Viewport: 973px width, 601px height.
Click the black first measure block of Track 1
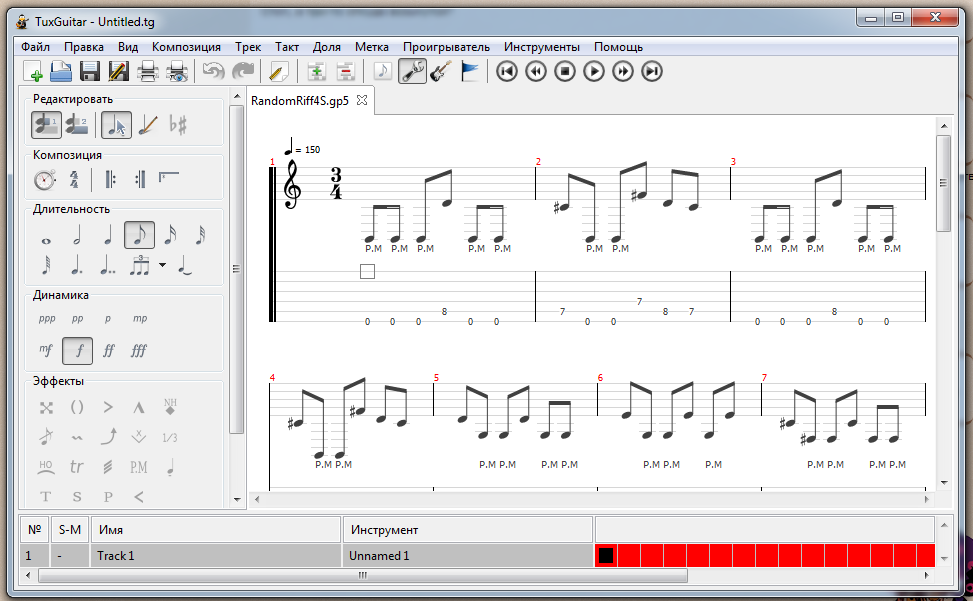(x=605, y=555)
